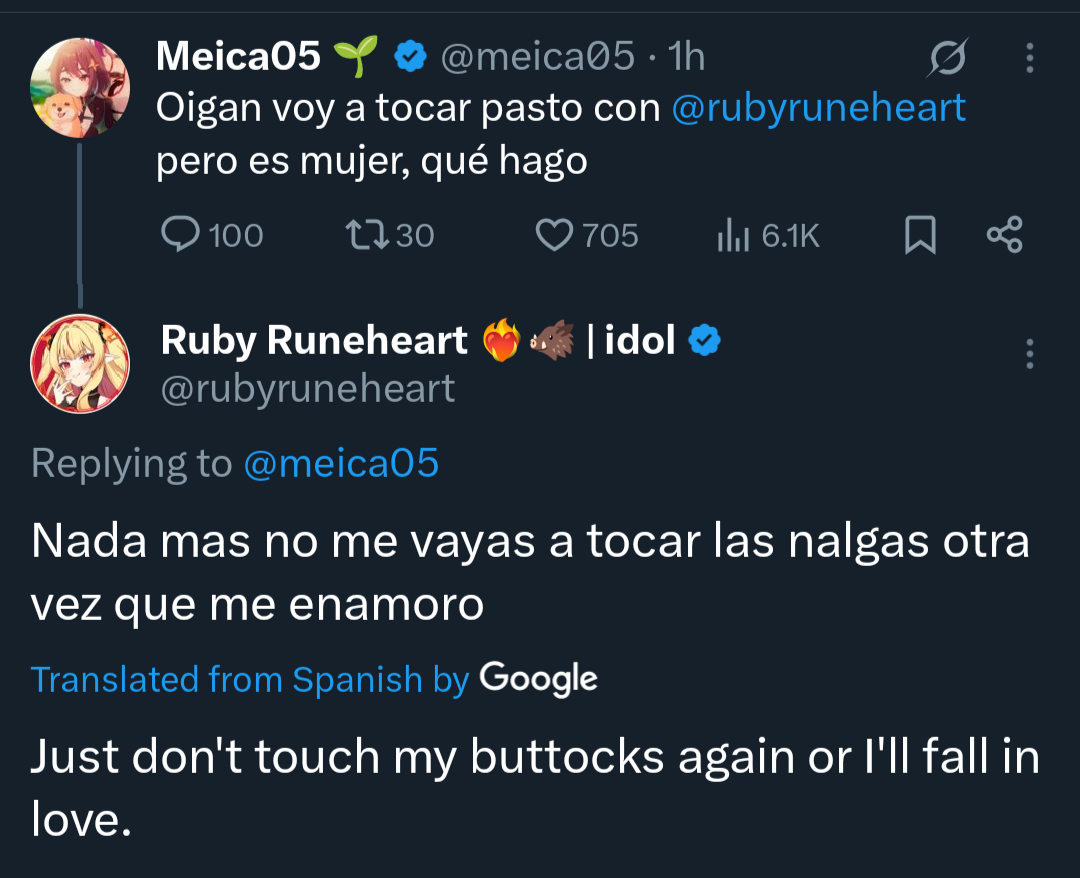Click the 1h timestamp
Screen dimensions: 1080x878
click(x=687, y=57)
